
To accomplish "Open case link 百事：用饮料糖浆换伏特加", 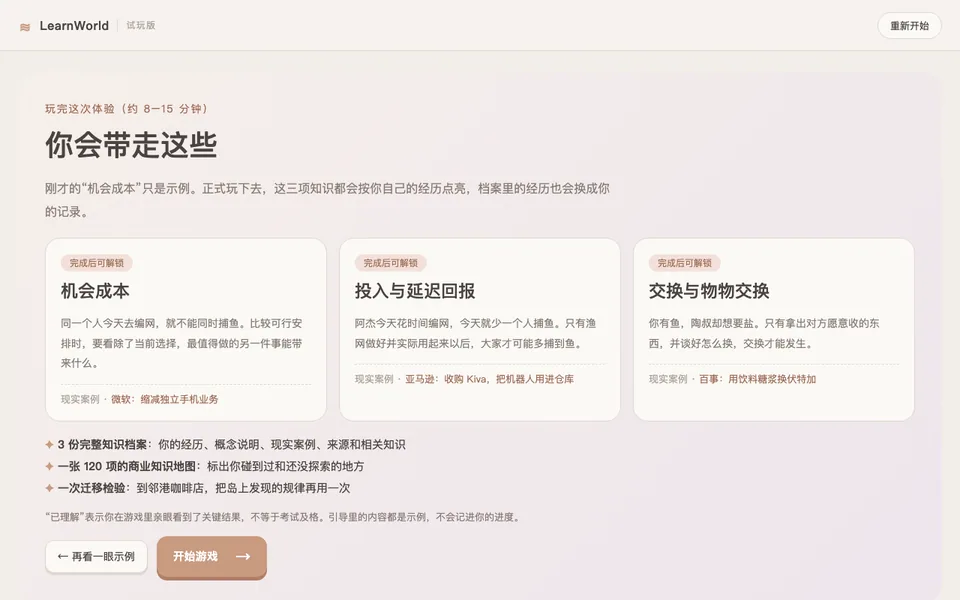I will click(757, 379).
